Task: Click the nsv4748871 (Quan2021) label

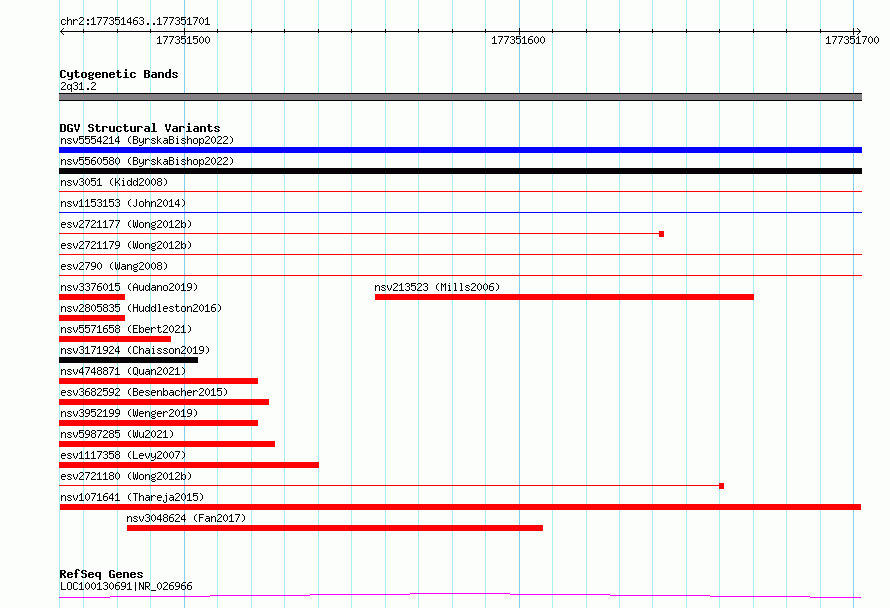Action: point(123,371)
